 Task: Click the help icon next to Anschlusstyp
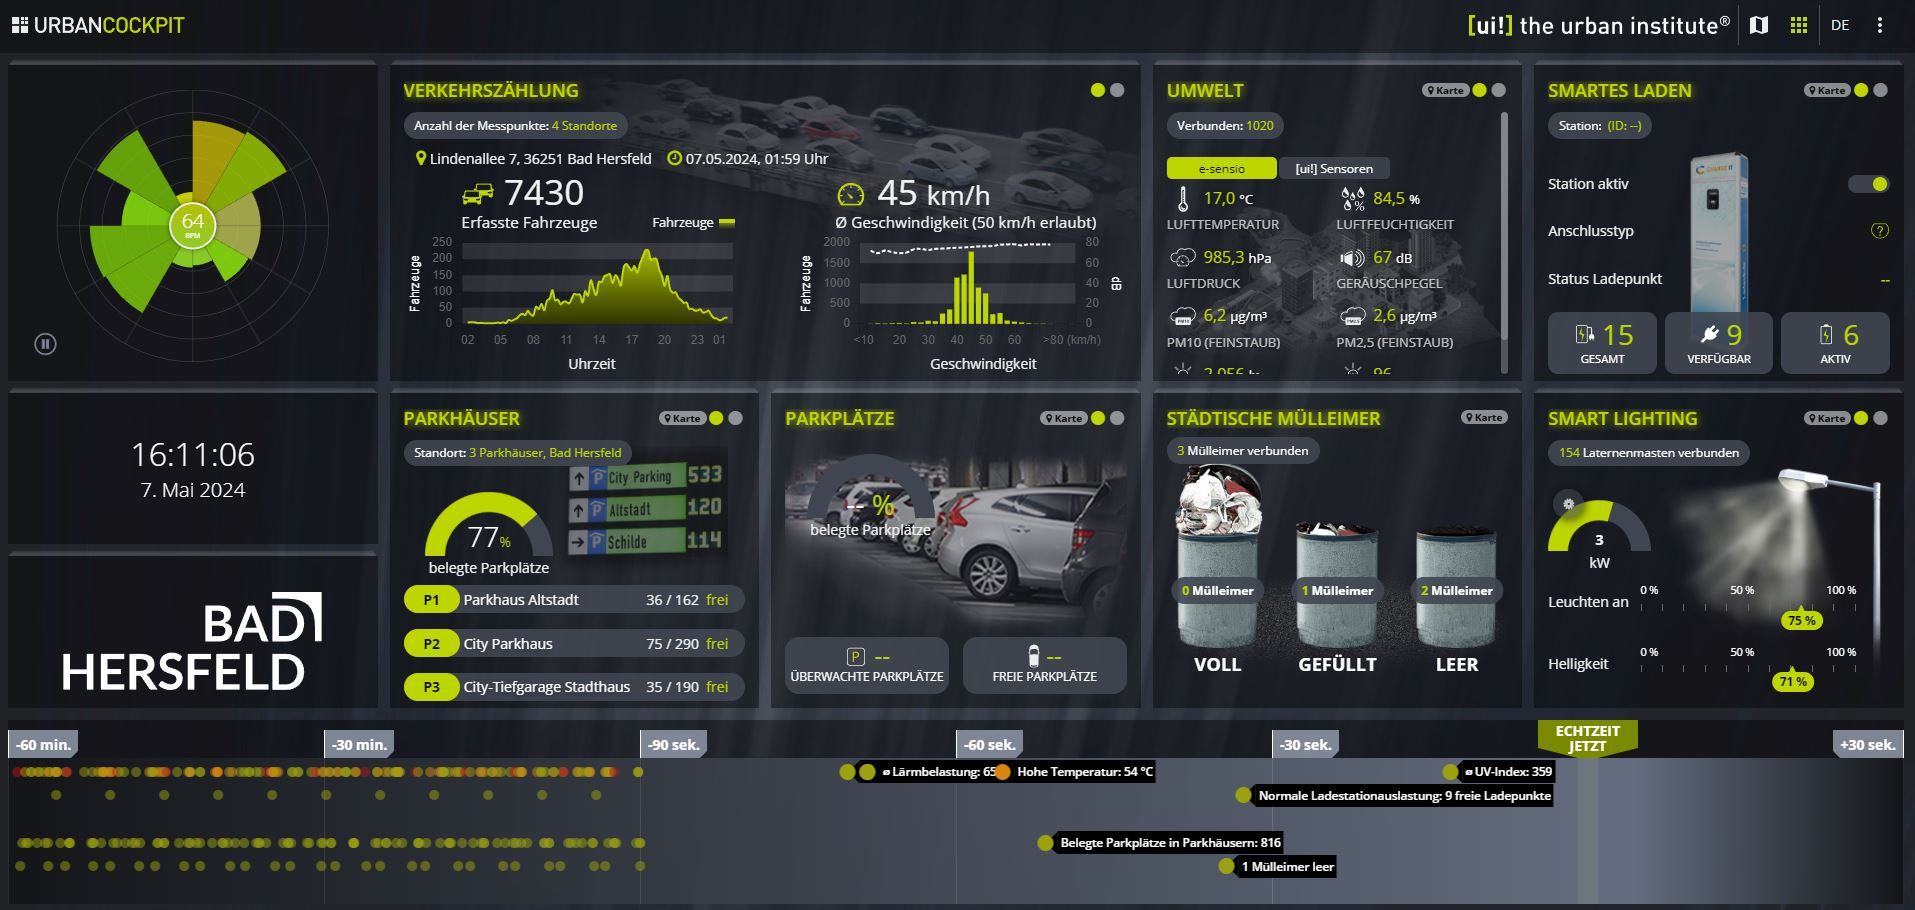pyautogui.click(x=1879, y=231)
